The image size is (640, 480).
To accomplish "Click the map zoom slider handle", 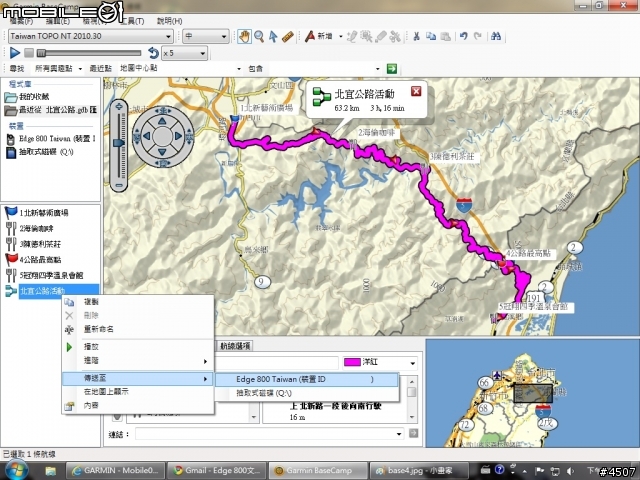I will click(119, 143).
